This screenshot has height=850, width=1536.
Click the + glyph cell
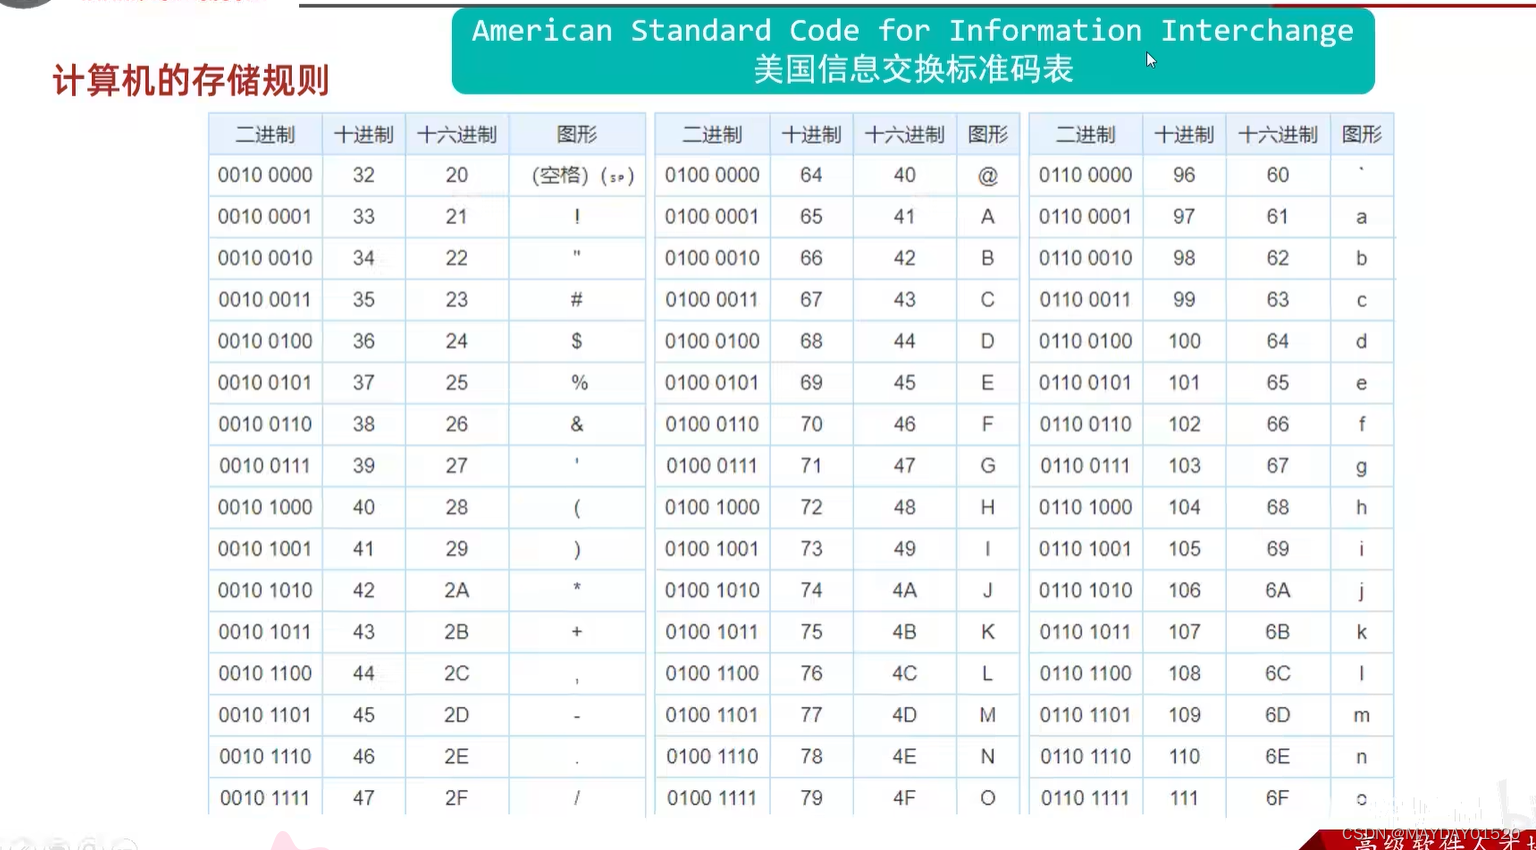pyautogui.click(x=577, y=632)
